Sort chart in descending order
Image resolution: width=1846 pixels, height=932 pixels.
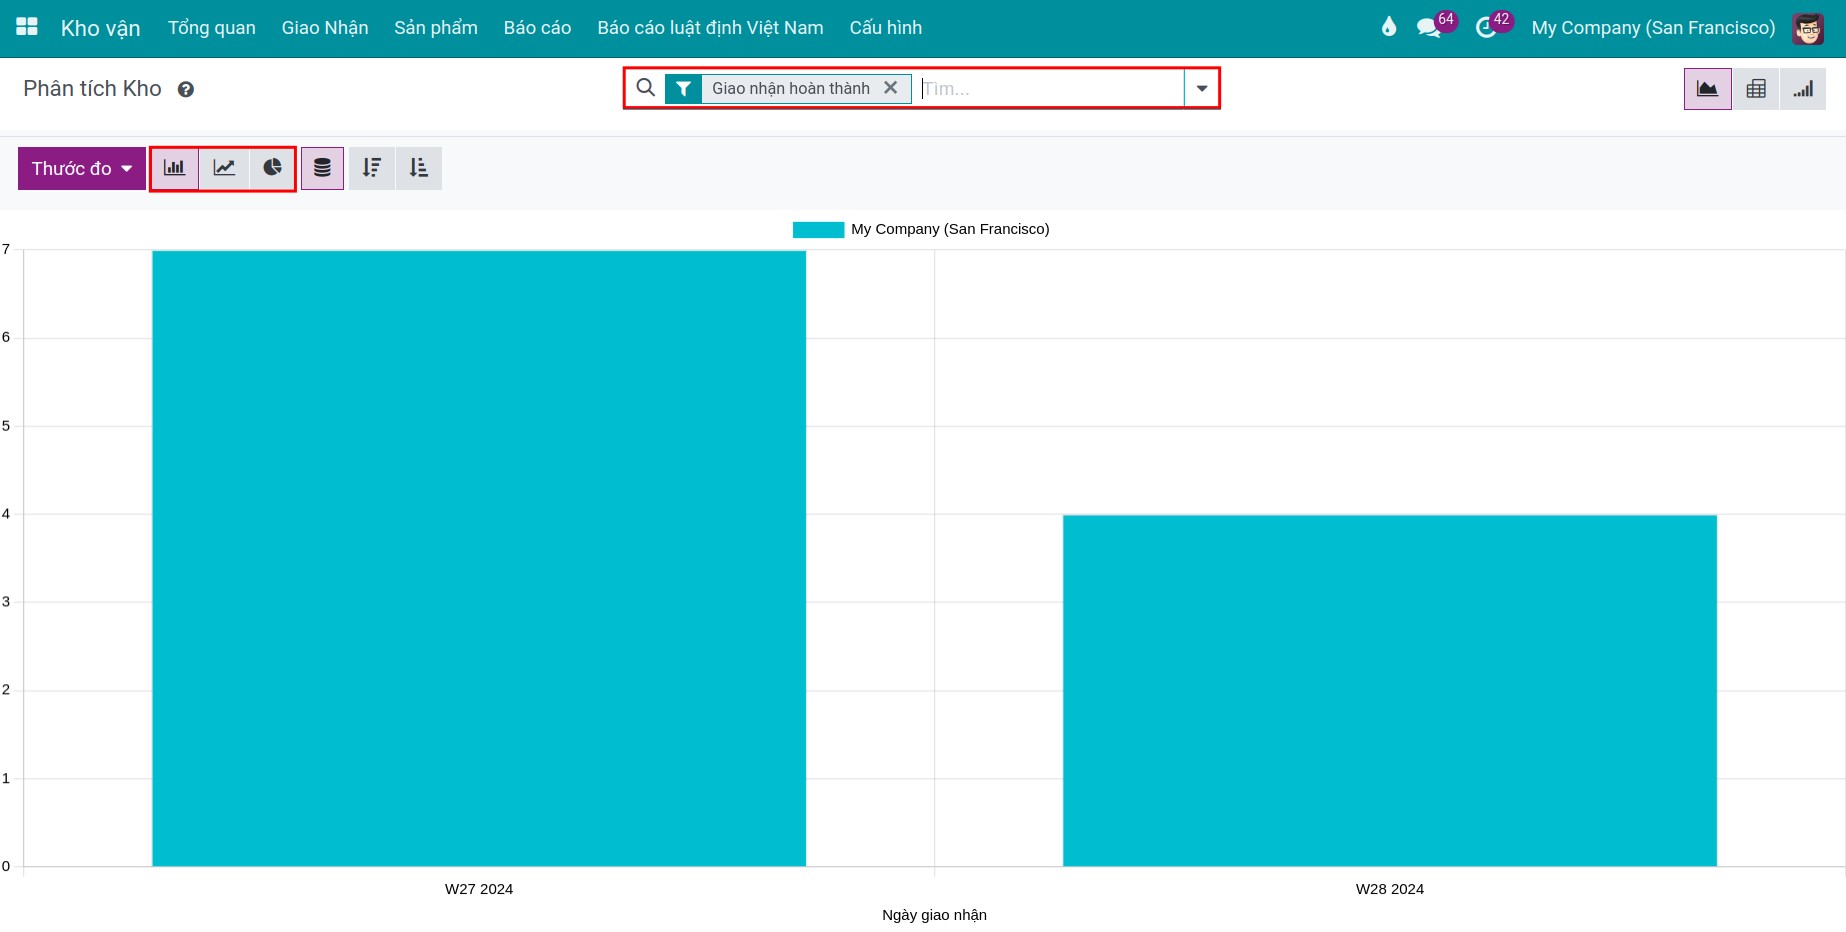click(372, 168)
